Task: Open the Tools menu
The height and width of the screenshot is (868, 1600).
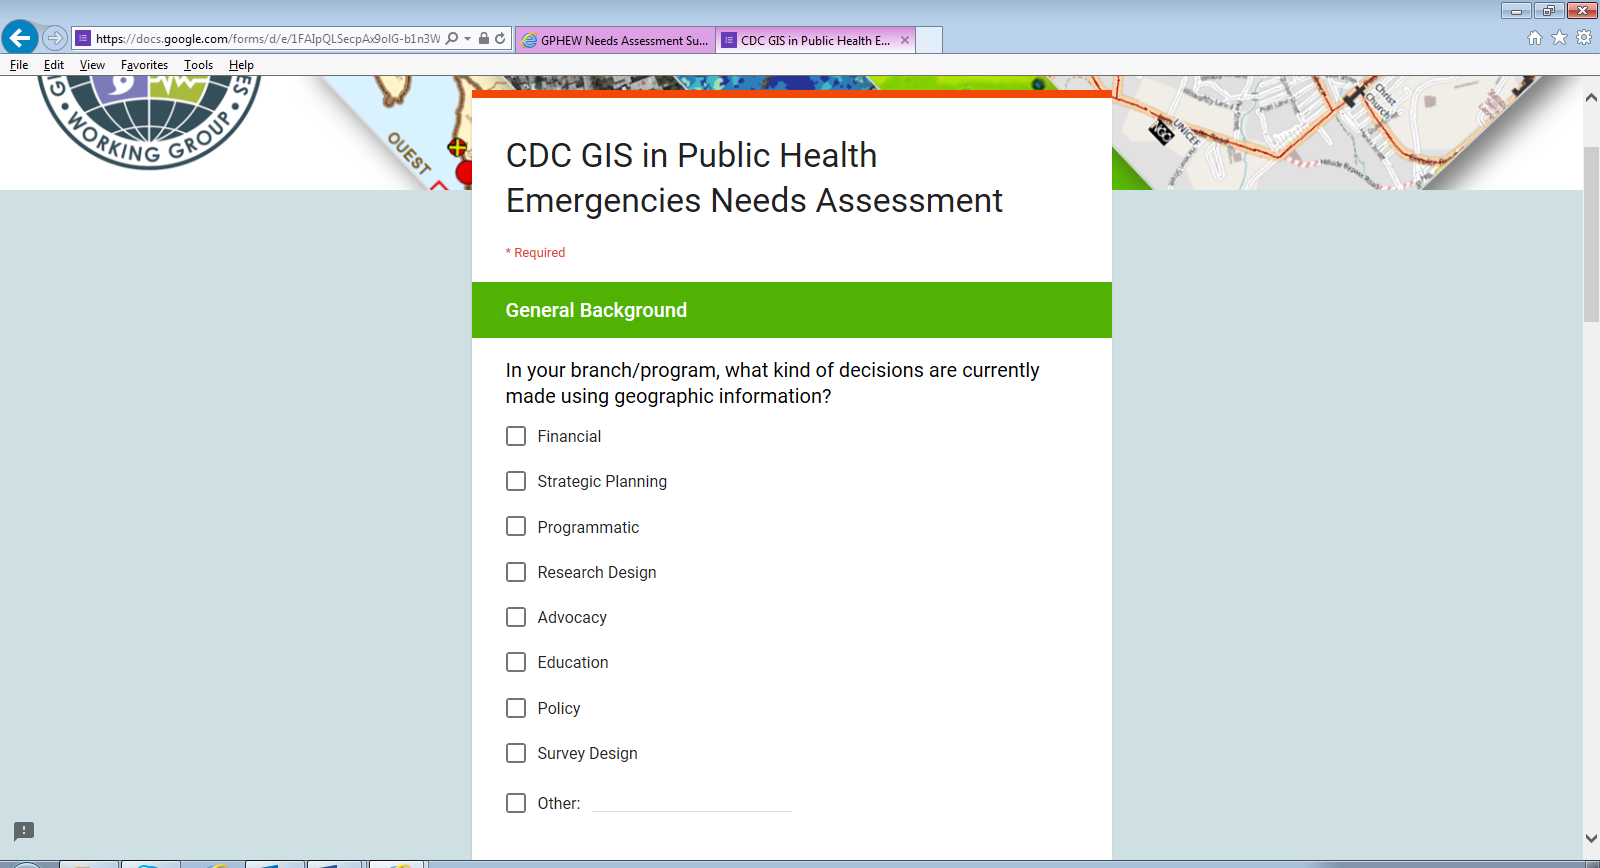Action: click(x=198, y=65)
